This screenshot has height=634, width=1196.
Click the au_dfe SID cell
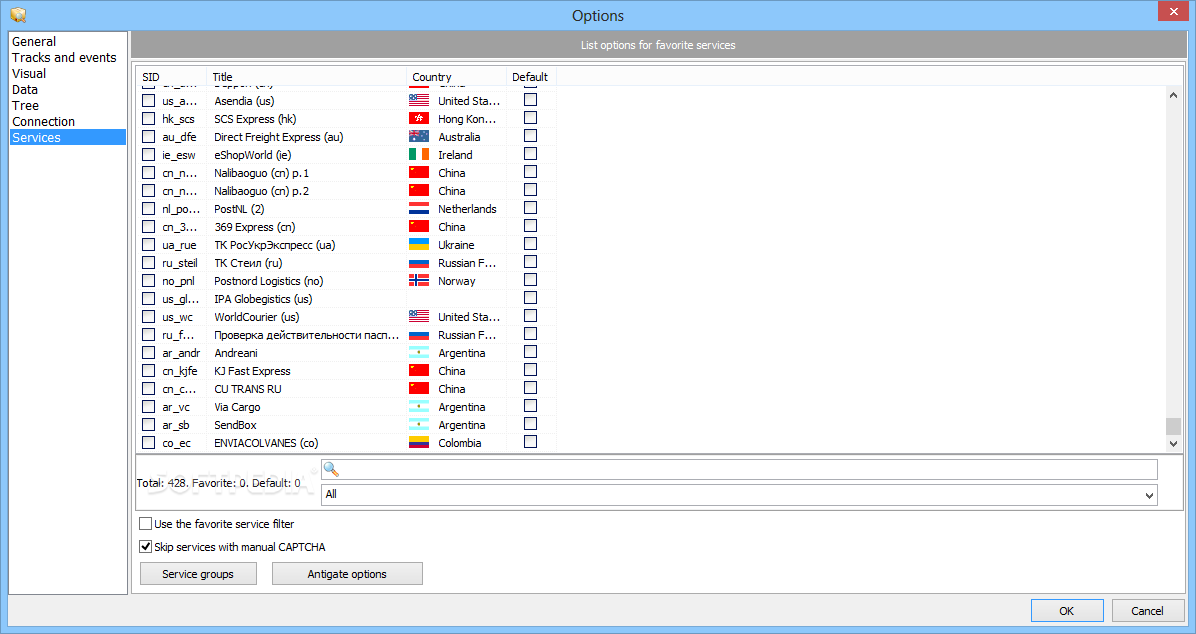[179, 137]
